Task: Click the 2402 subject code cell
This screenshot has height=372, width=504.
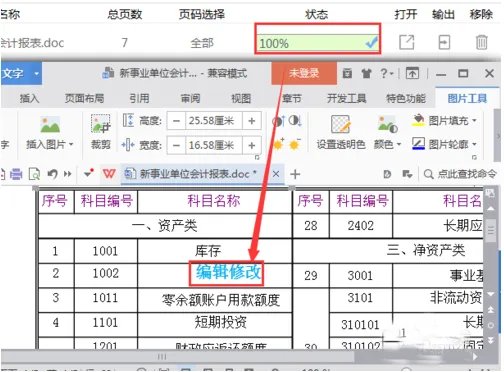Action: tap(361, 226)
